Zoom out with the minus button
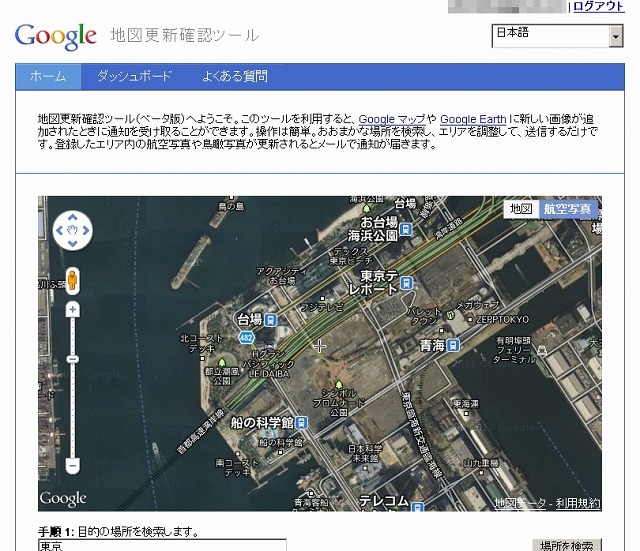This screenshot has height=551, width=640. 73,465
